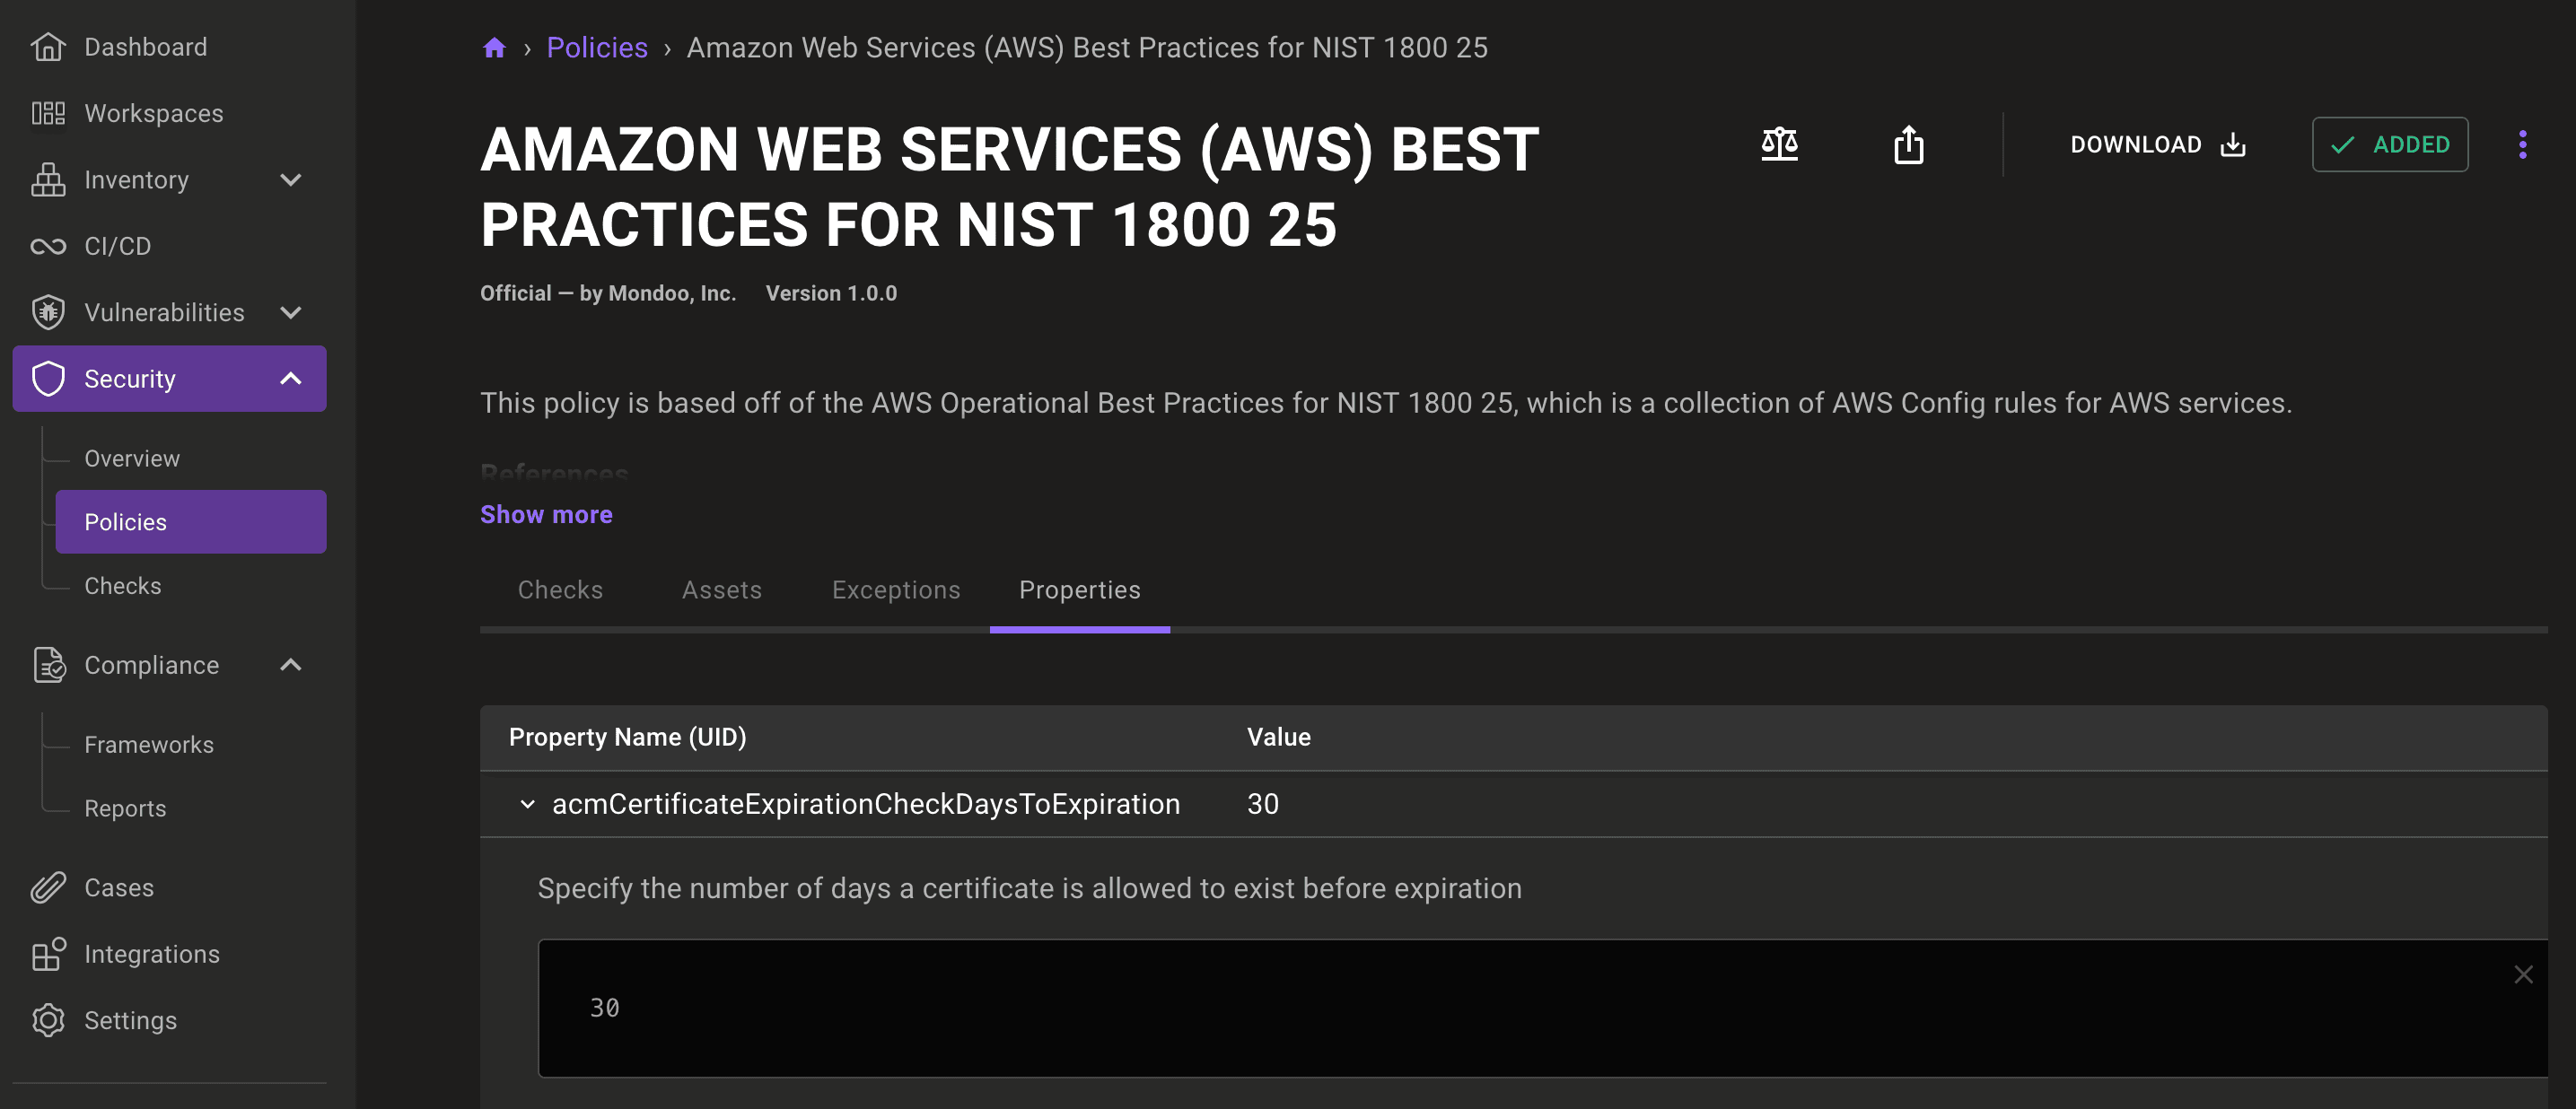Open the three-dot more options menu

point(2522,144)
